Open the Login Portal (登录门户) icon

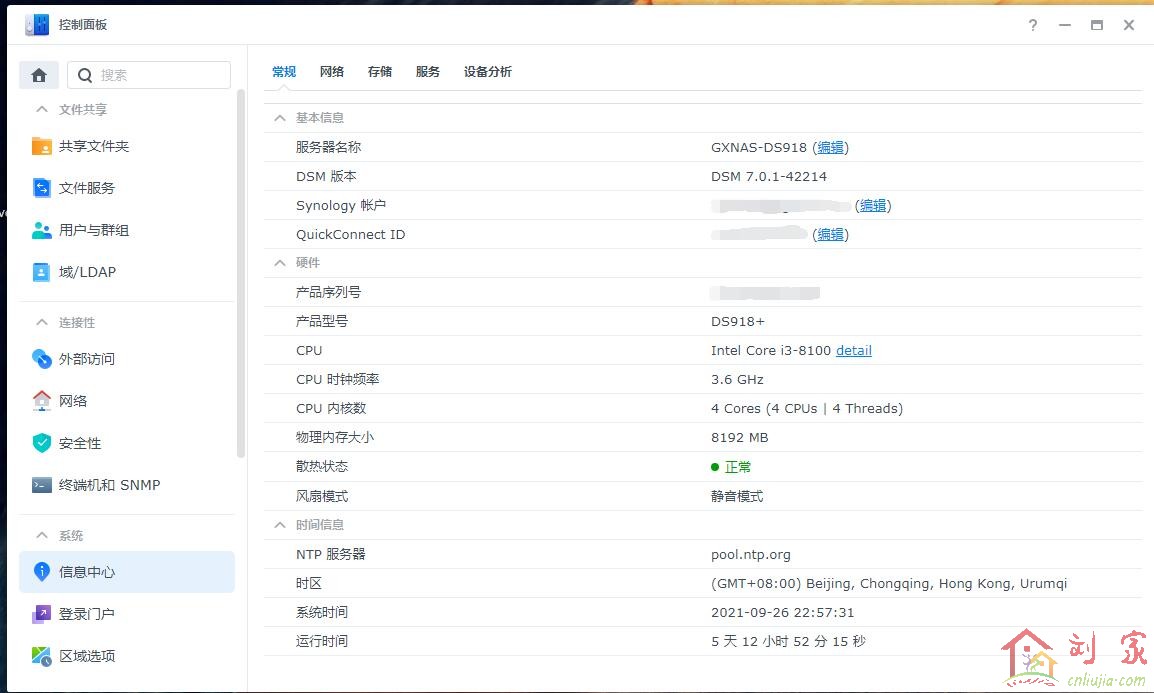pos(41,614)
